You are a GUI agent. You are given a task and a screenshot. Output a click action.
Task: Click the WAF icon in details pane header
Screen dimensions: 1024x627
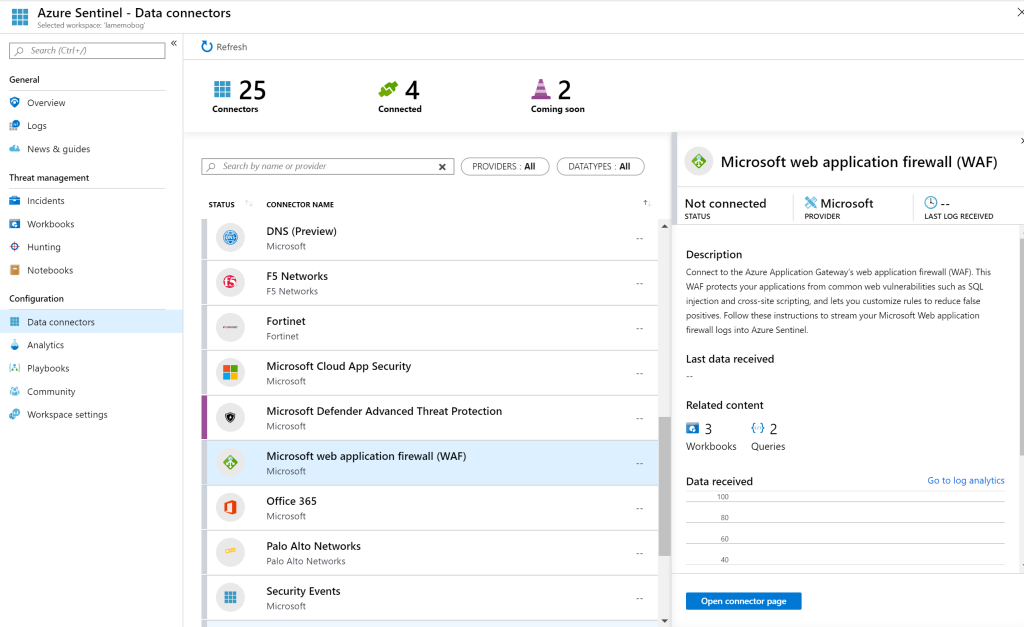(699, 161)
